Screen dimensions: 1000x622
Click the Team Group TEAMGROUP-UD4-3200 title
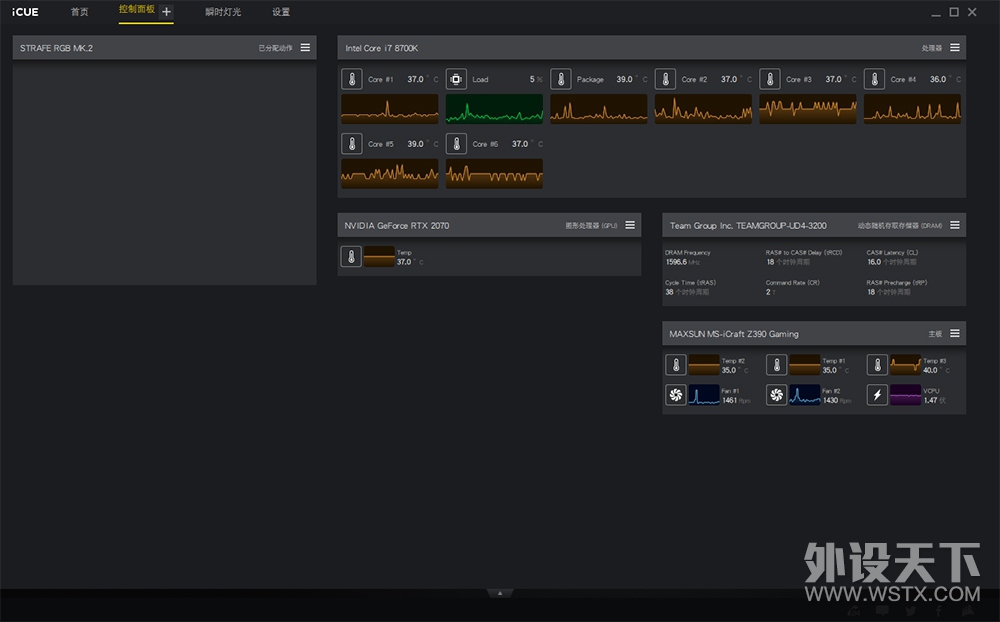pyautogui.click(x=748, y=225)
